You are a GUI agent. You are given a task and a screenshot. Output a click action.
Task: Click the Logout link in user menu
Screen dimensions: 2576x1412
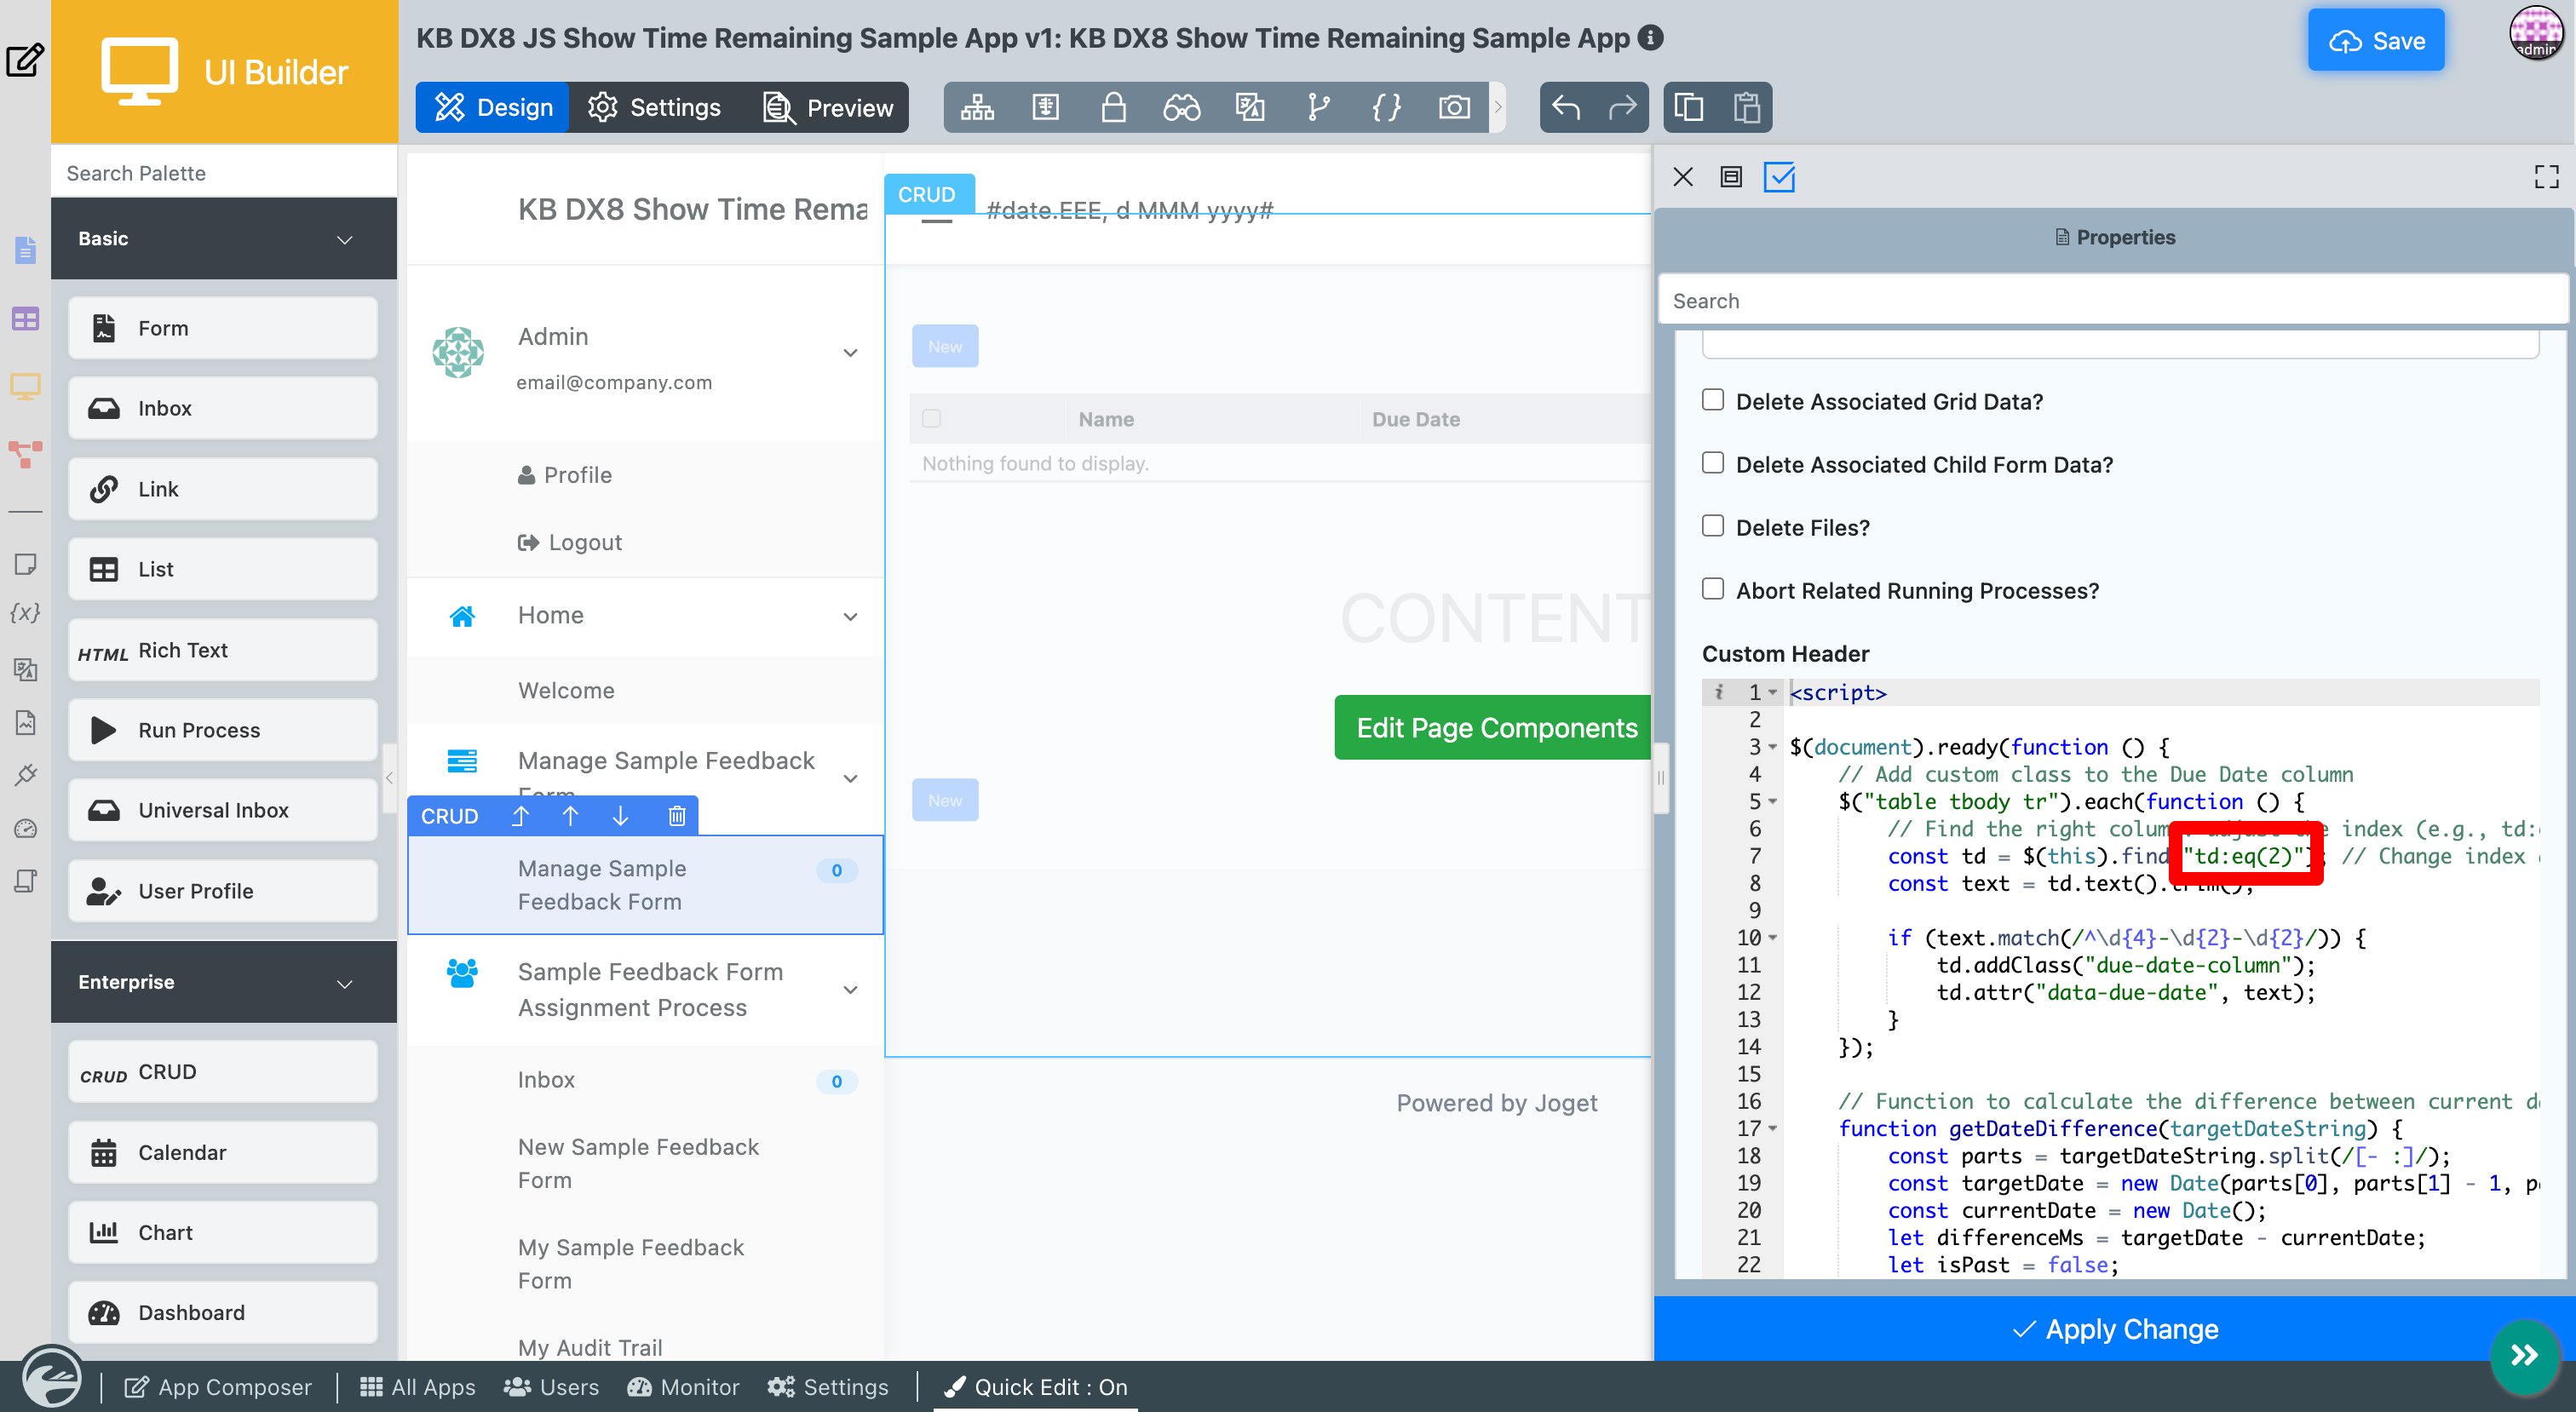[x=570, y=542]
